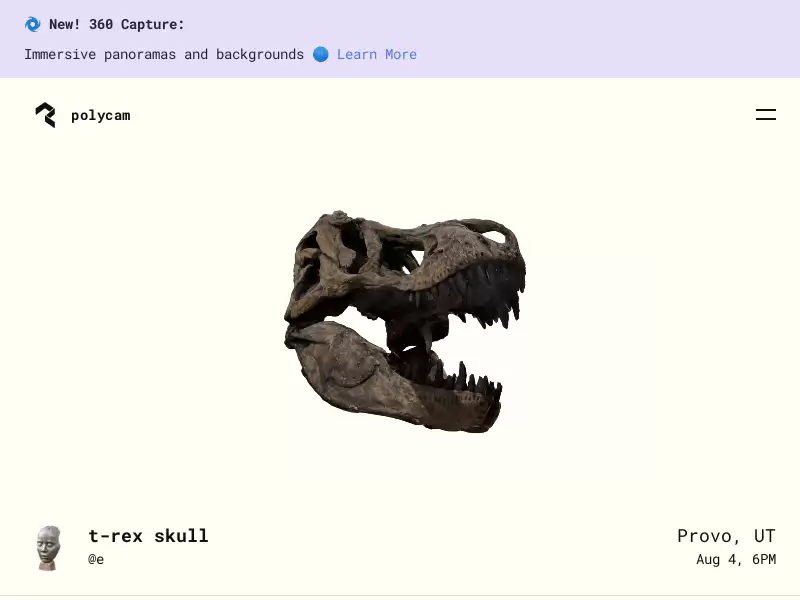Click the T-rex skull 3D model
This screenshot has width=800, height=600.
pyautogui.click(x=405, y=321)
